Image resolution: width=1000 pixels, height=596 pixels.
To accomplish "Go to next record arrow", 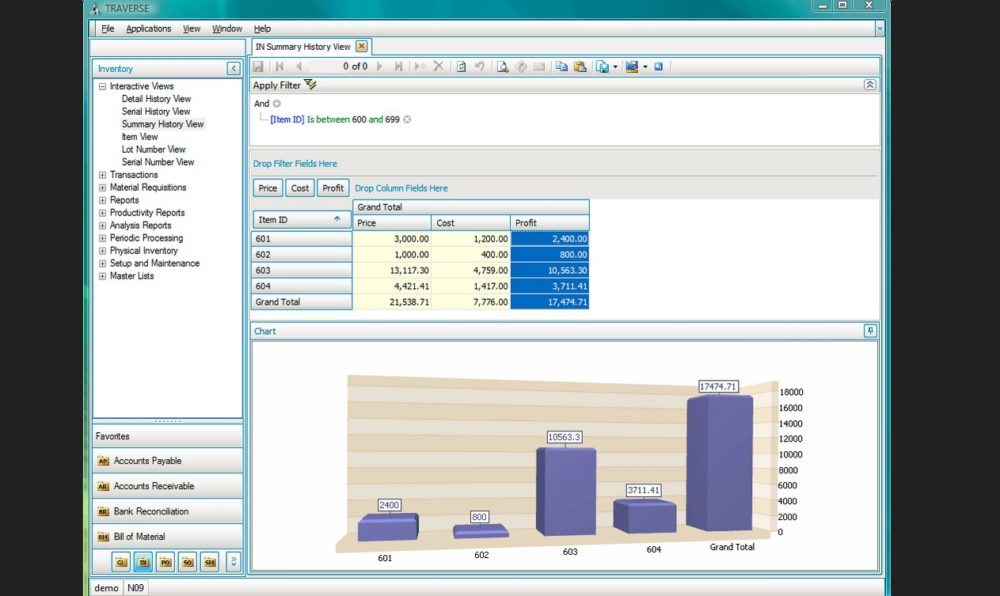I will (379, 66).
